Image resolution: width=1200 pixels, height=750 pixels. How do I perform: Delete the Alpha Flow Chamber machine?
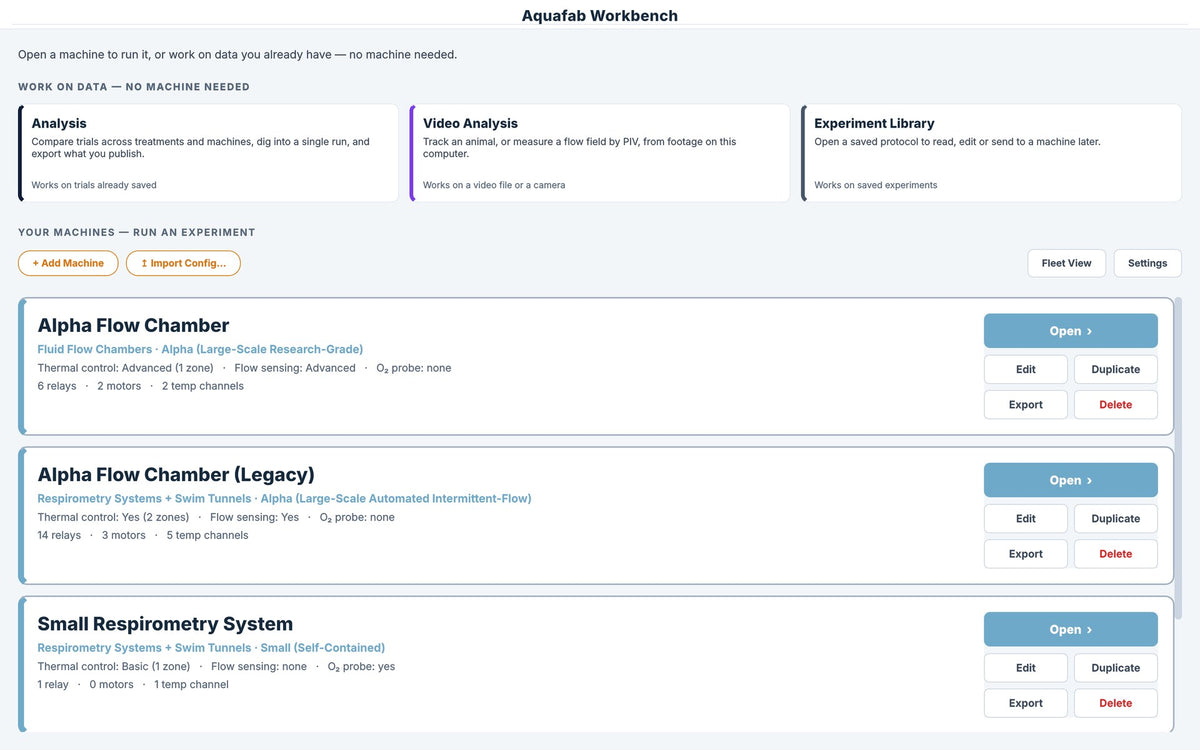pyautogui.click(x=1116, y=405)
